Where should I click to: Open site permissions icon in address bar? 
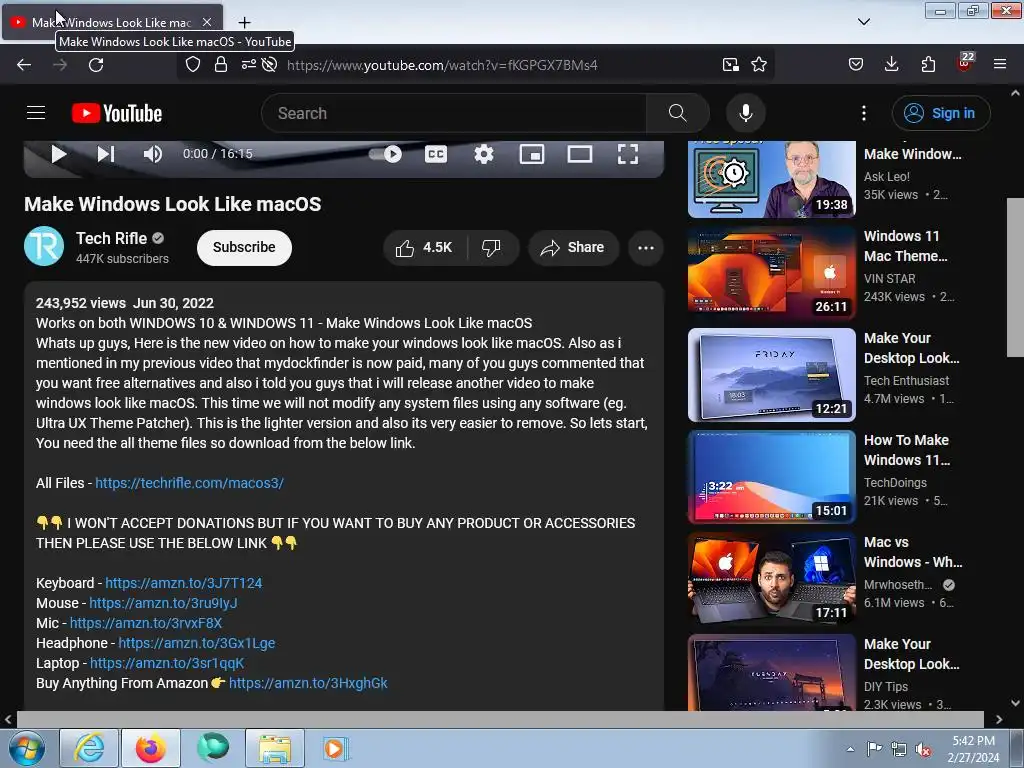[249, 64]
